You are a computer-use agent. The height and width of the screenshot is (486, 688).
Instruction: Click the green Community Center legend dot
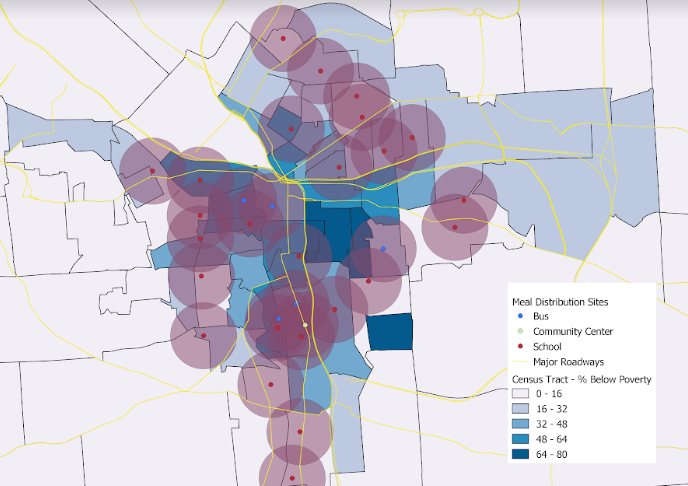point(520,331)
